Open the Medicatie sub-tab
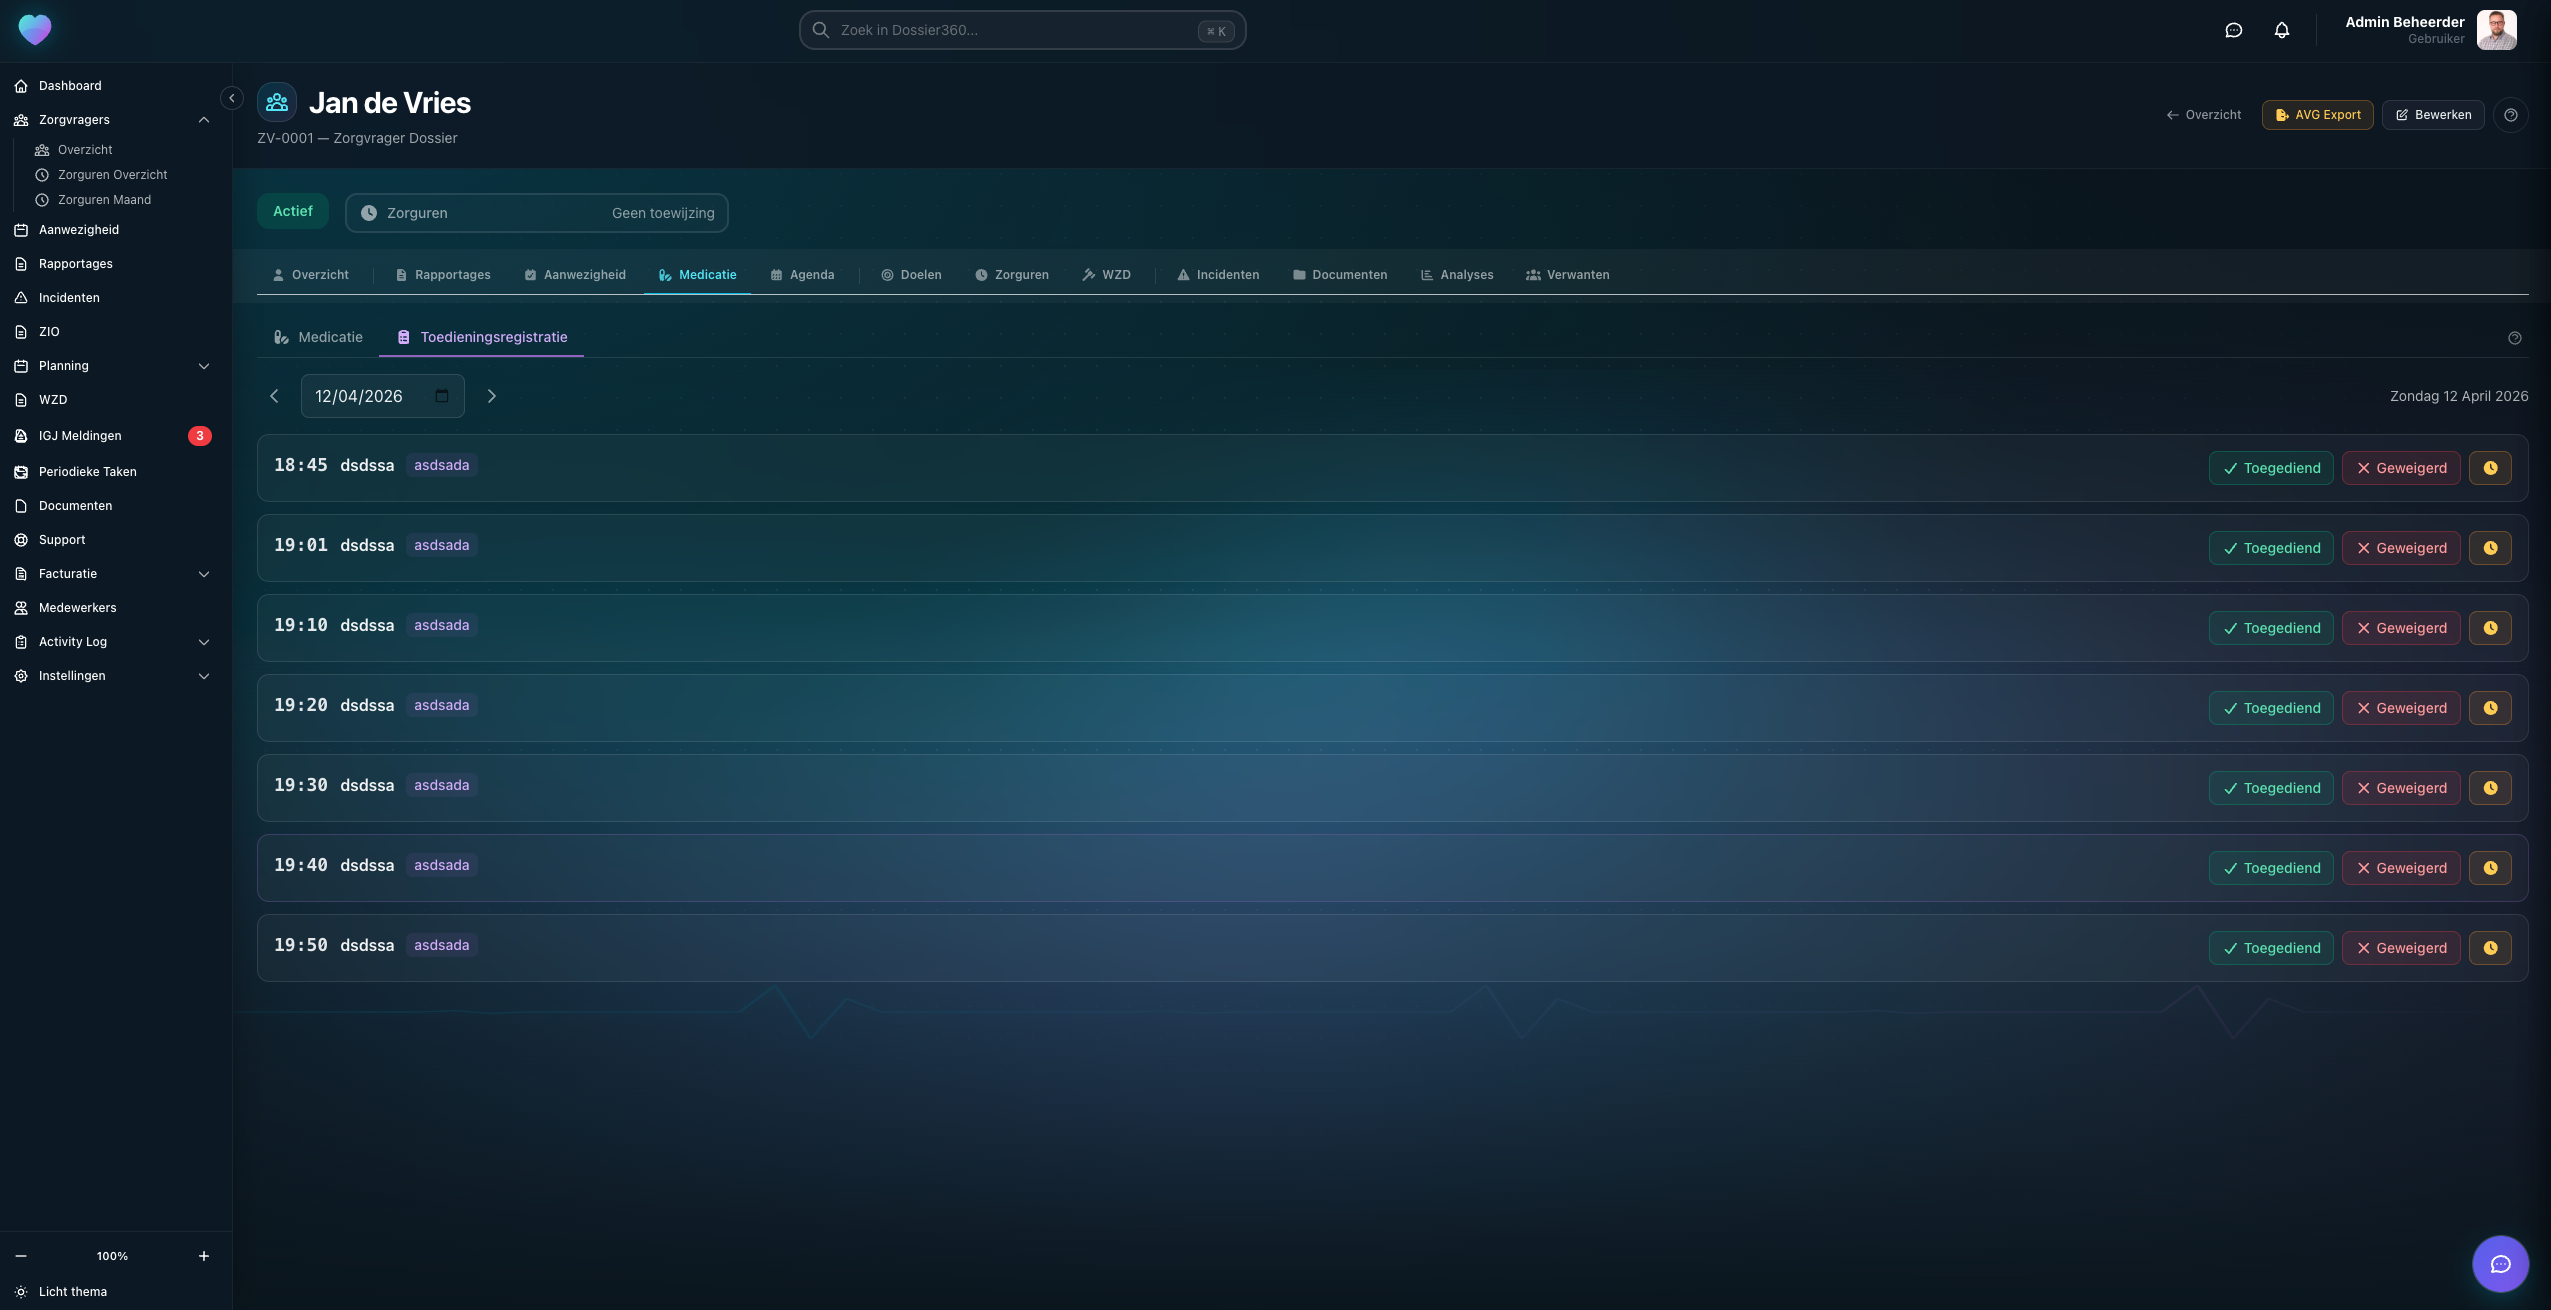Viewport: 2551px width, 1310px height. (318, 337)
